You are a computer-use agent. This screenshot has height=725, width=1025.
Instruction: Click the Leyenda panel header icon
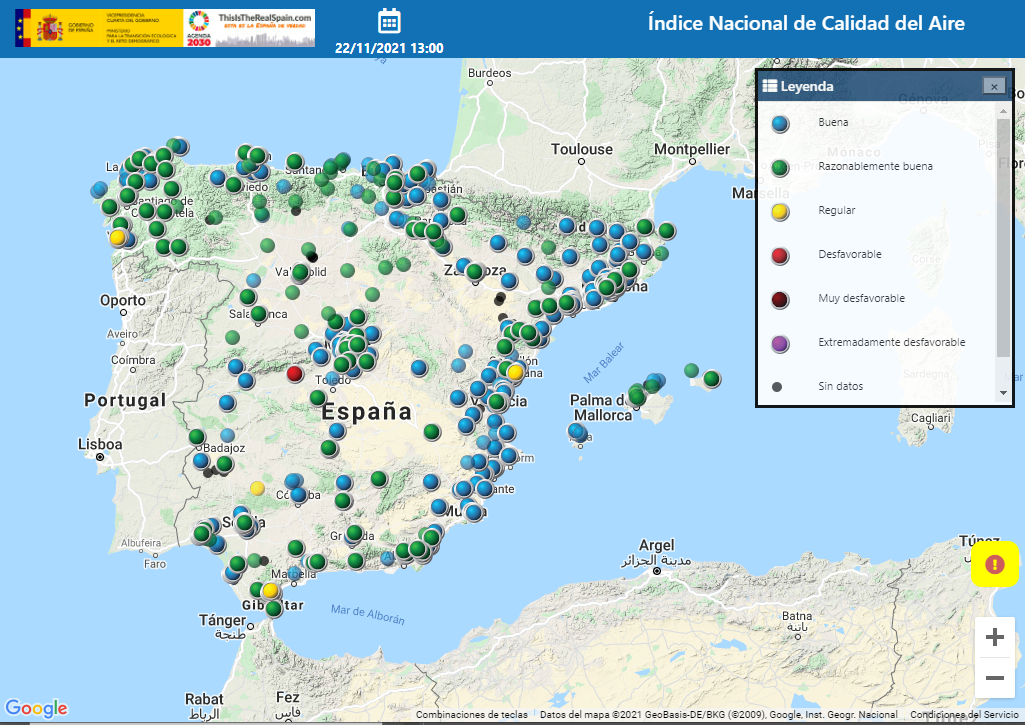pos(769,86)
